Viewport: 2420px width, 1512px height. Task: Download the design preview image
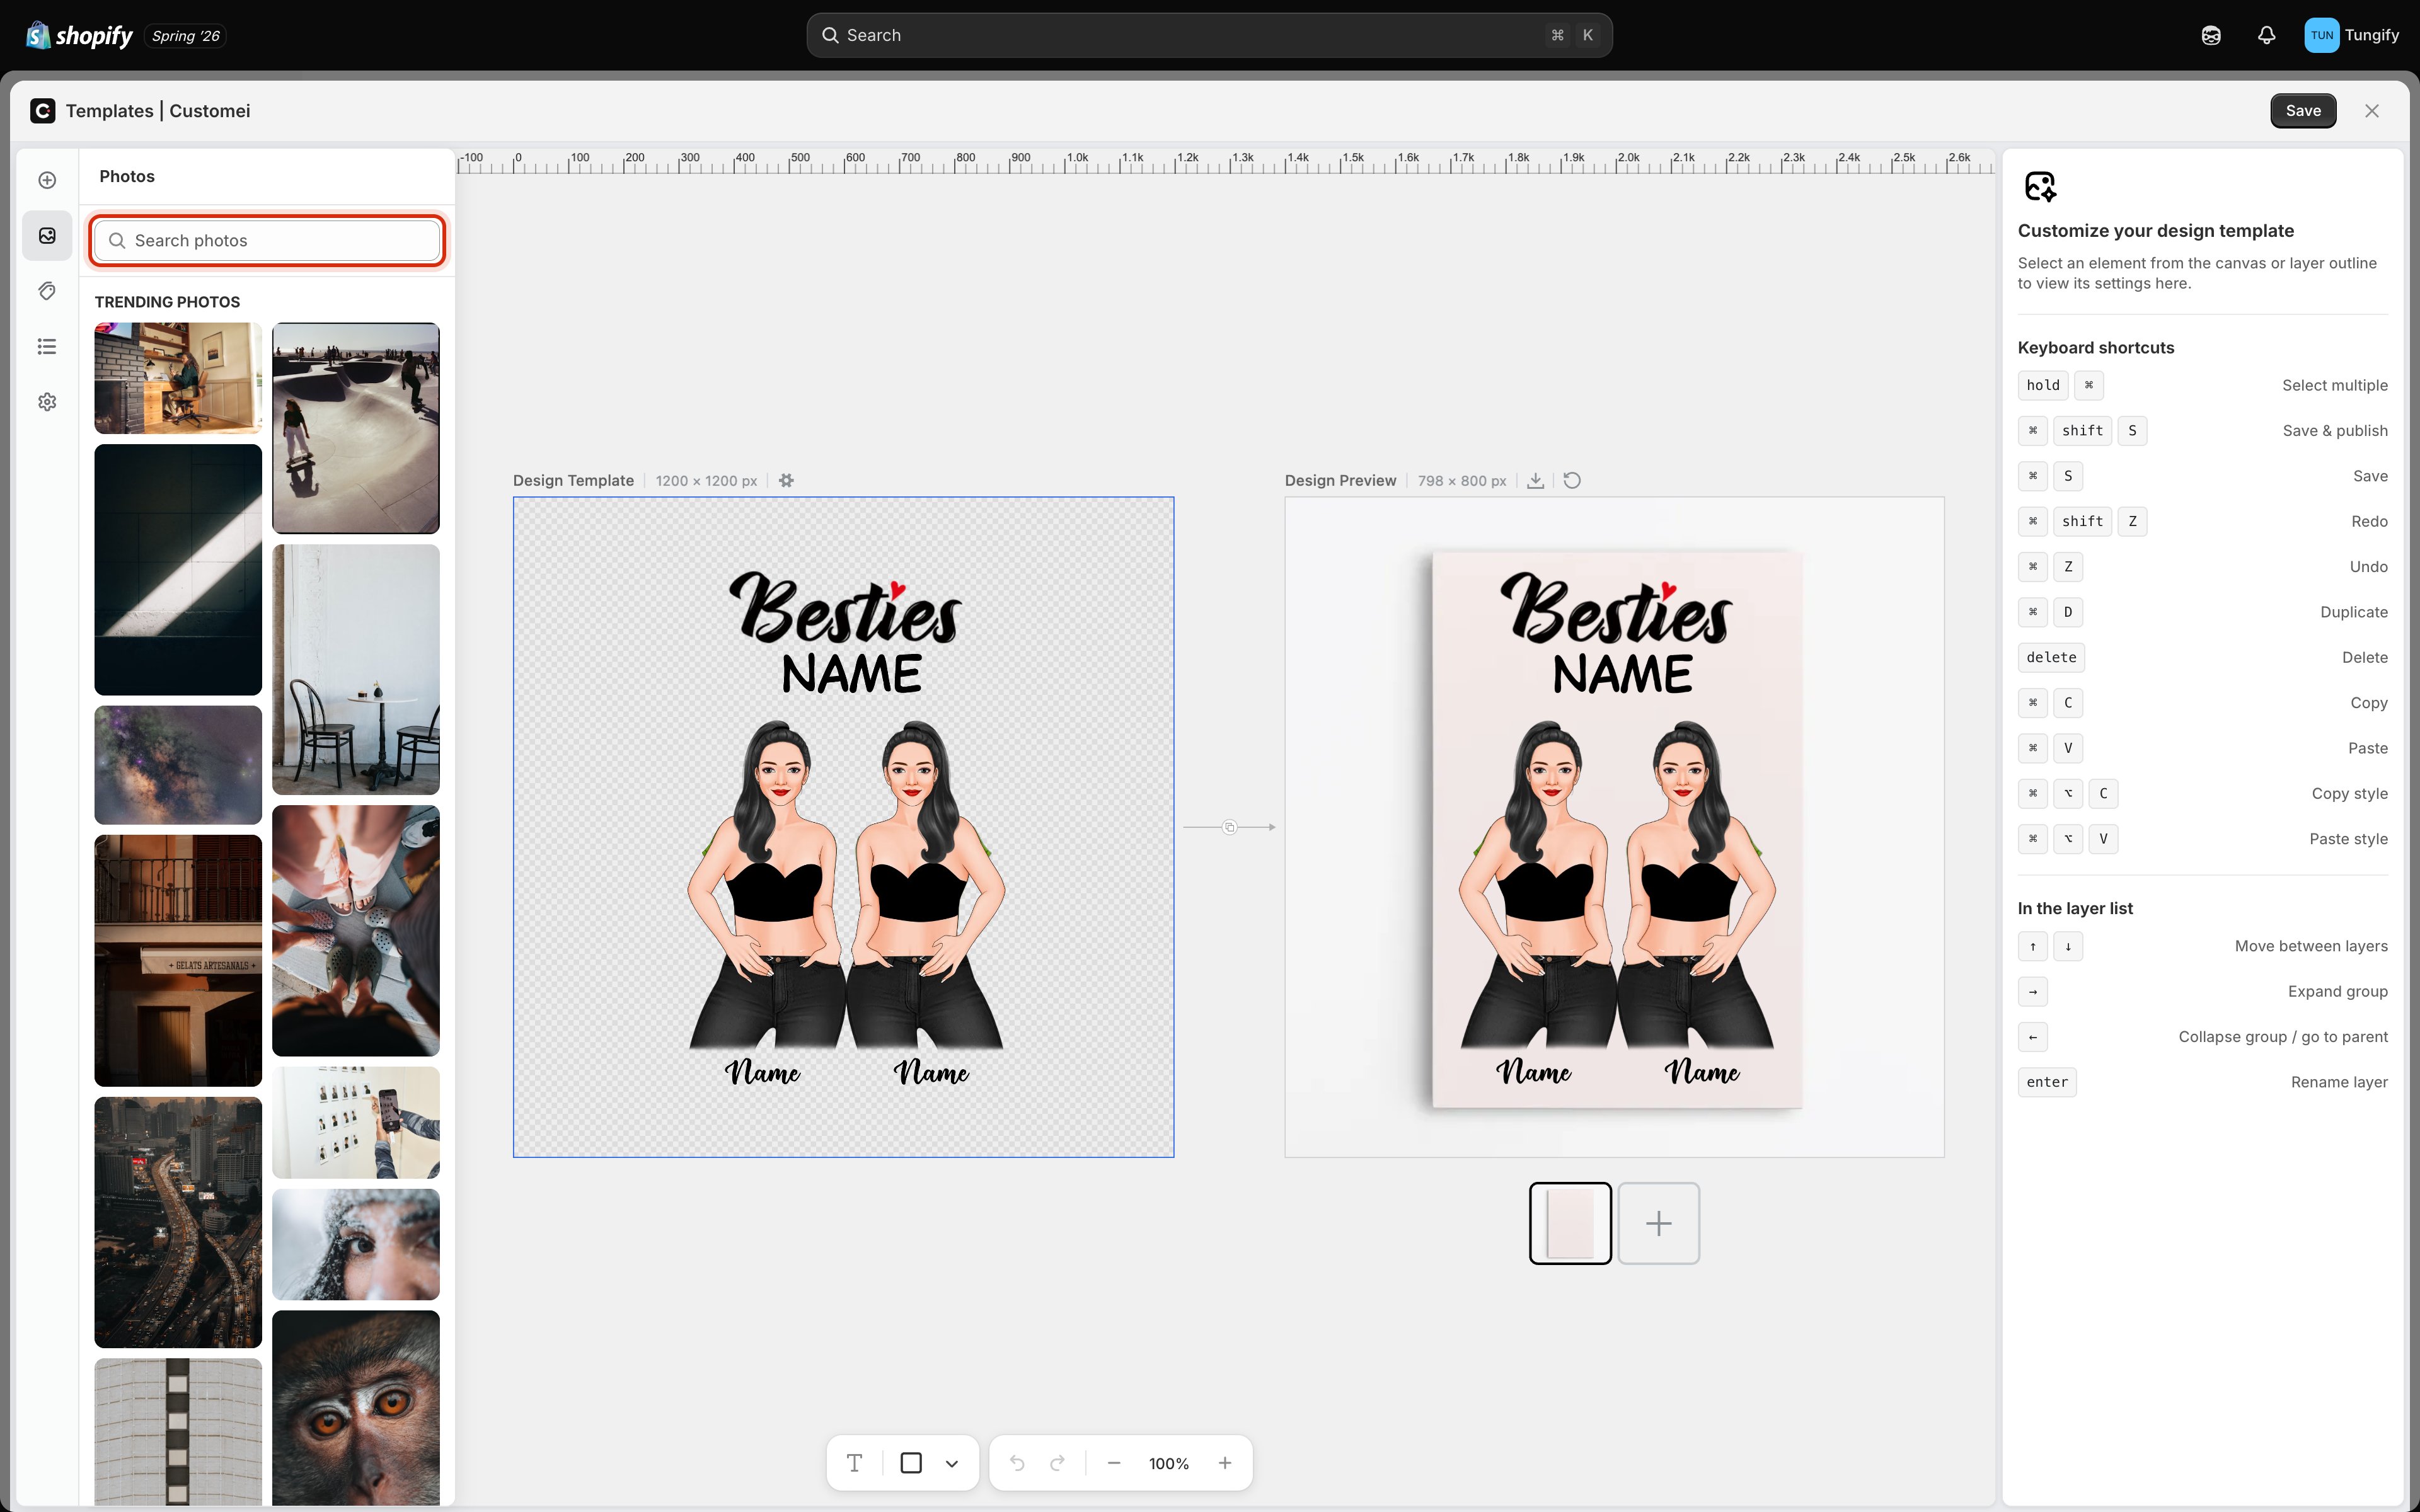(x=1535, y=480)
